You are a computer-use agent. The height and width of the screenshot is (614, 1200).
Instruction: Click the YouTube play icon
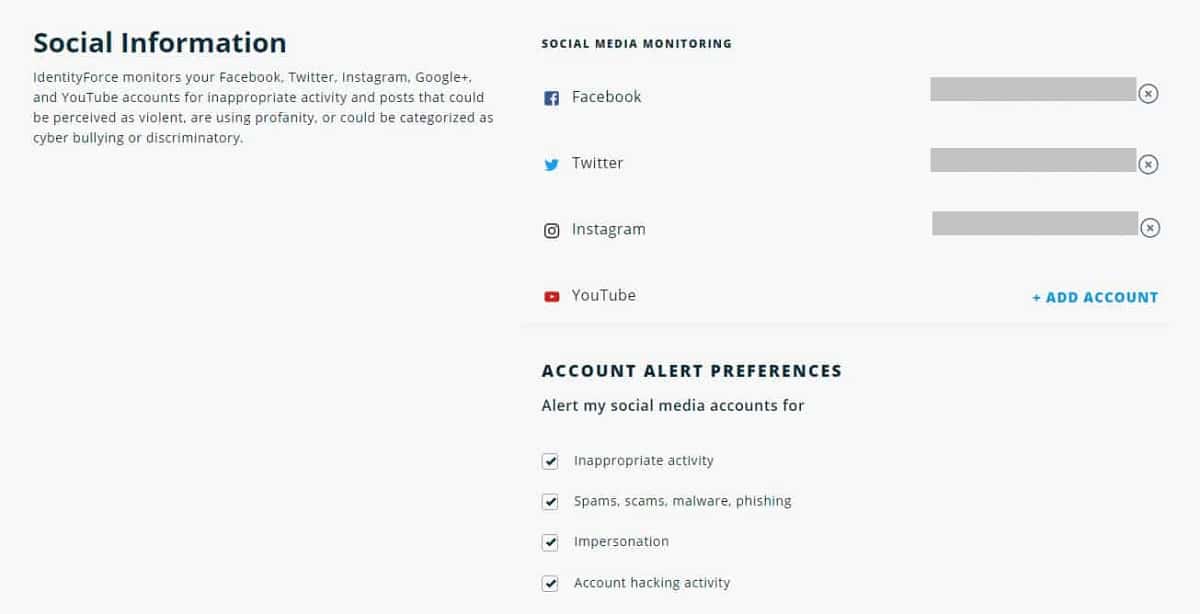(x=551, y=297)
